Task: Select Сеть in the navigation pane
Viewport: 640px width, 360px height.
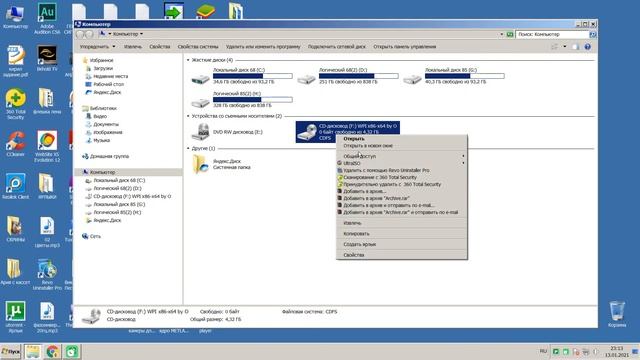Action: 95,236
